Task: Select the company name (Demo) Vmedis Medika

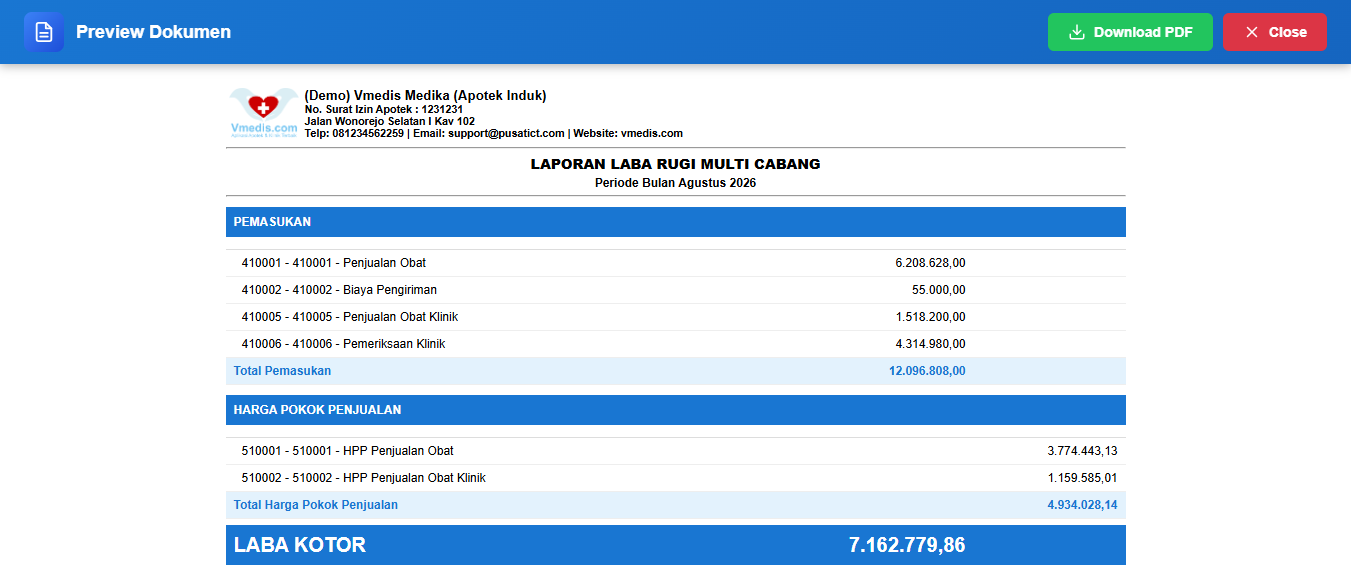Action: pos(425,96)
